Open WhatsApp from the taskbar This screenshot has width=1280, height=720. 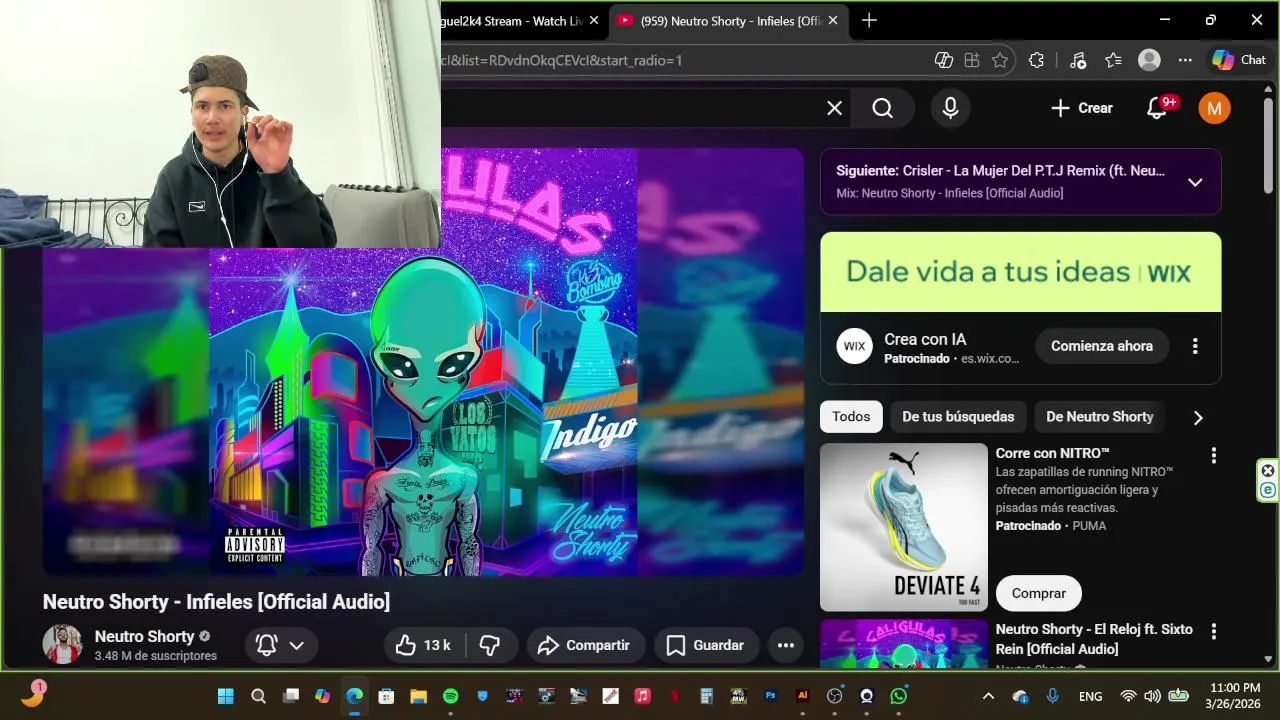click(x=898, y=696)
